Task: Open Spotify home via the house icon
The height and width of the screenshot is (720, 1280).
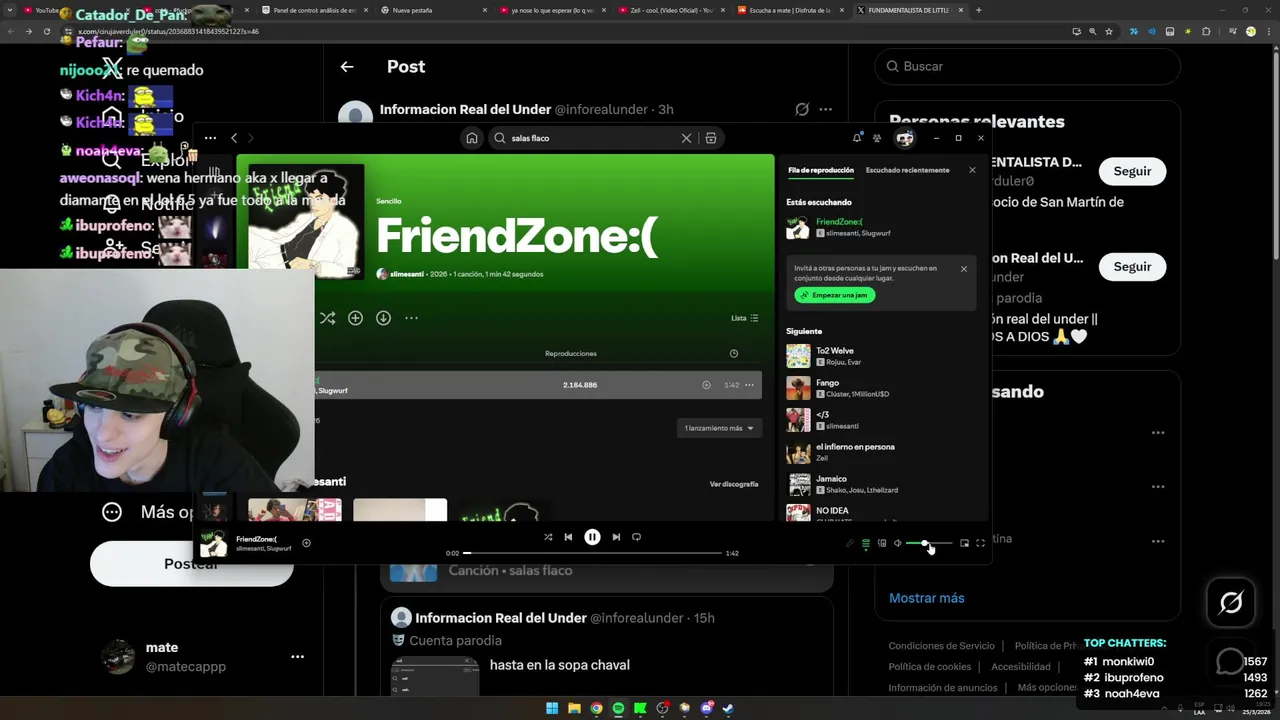Action: (472, 138)
